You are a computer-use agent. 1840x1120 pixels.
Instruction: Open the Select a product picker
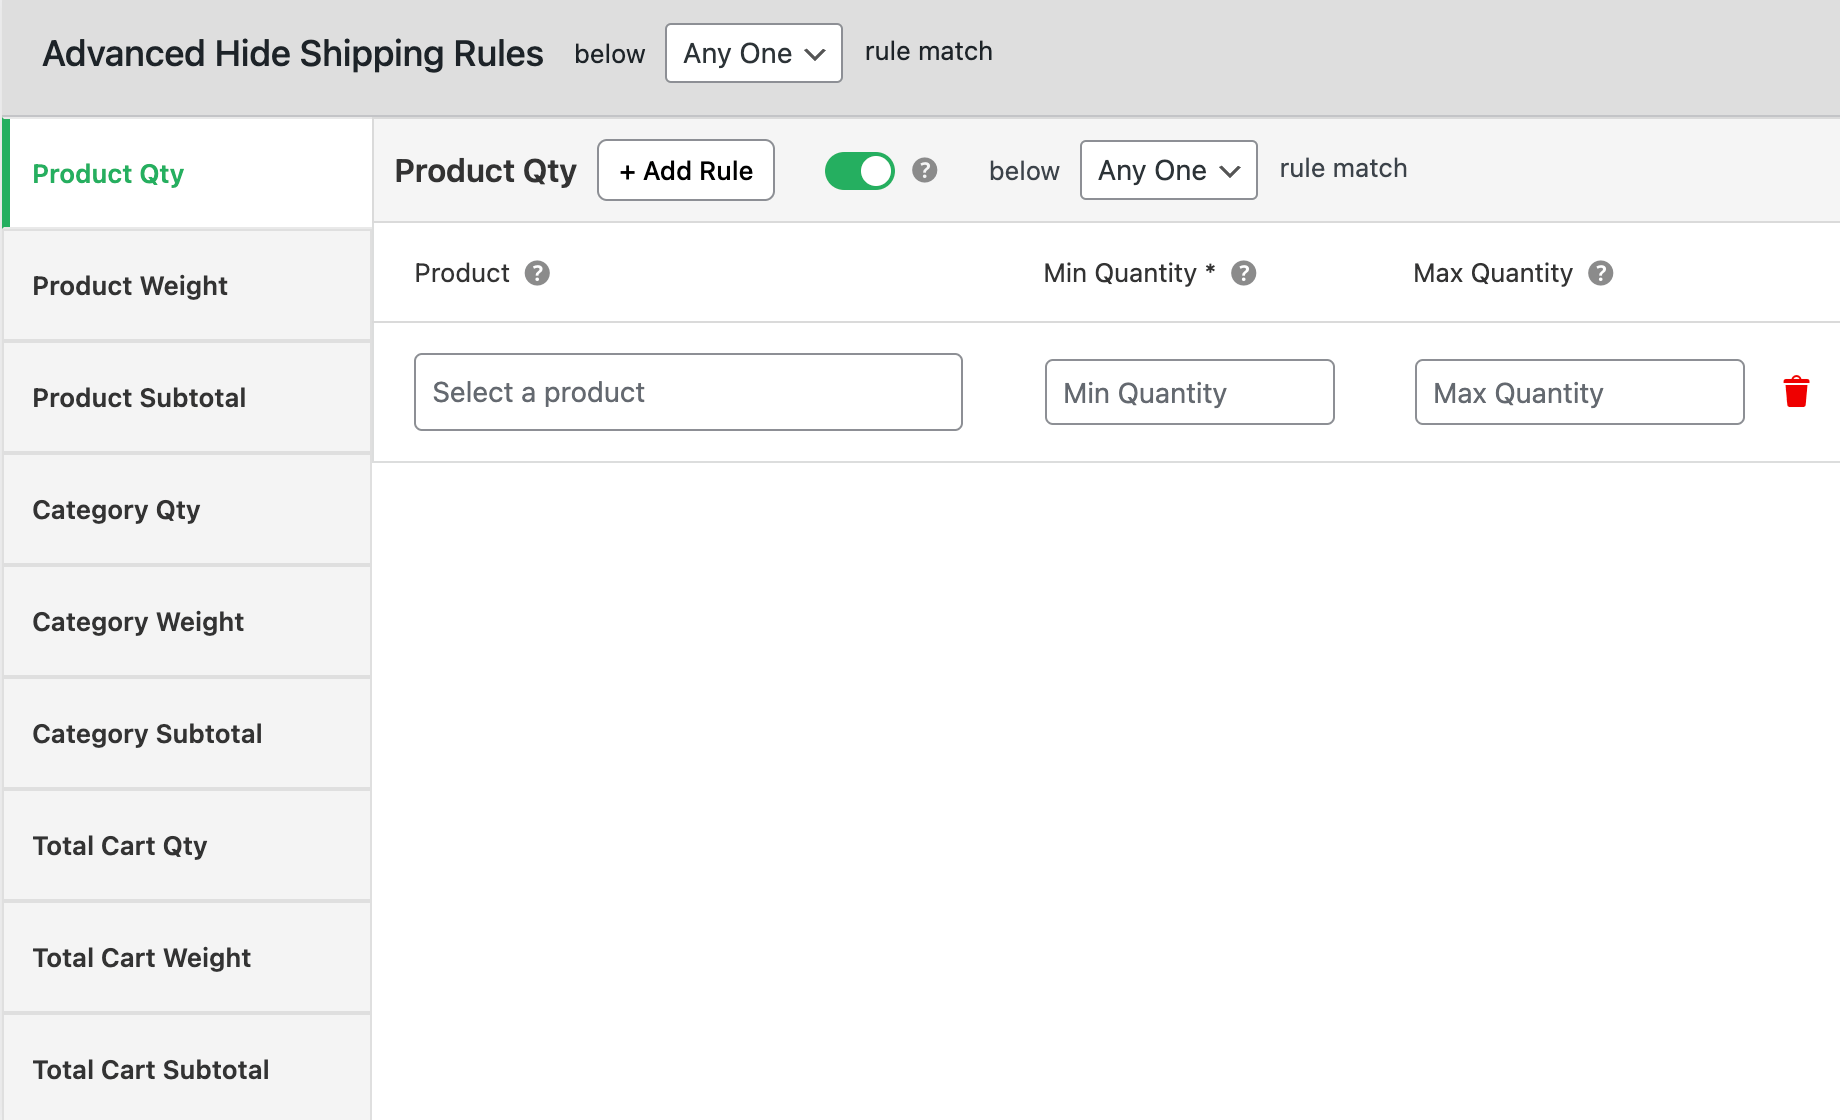pyautogui.click(x=688, y=392)
